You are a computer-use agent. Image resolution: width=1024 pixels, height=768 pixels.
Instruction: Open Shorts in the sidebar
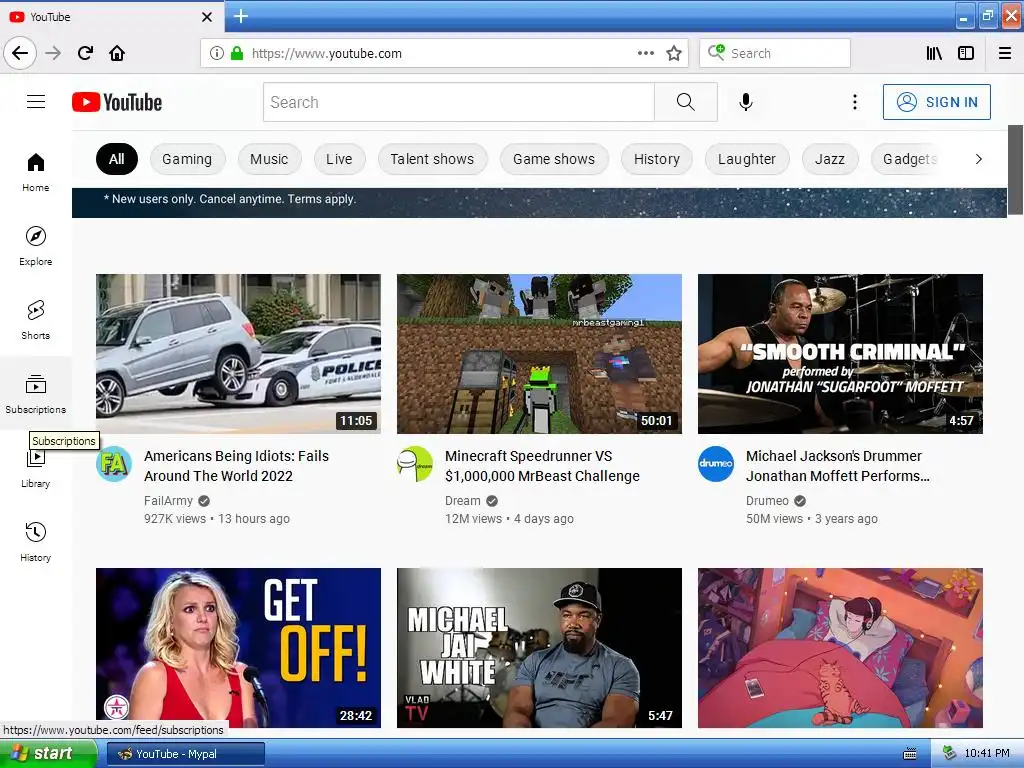[35, 319]
